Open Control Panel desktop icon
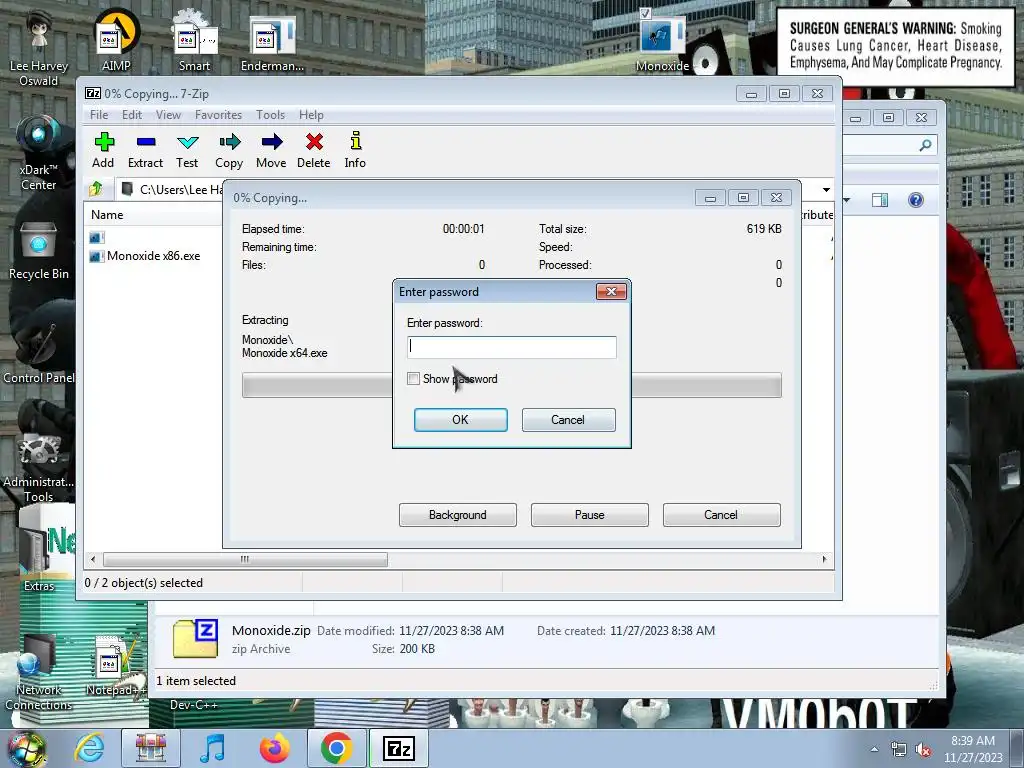This screenshot has width=1024, height=768. (x=39, y=353)
